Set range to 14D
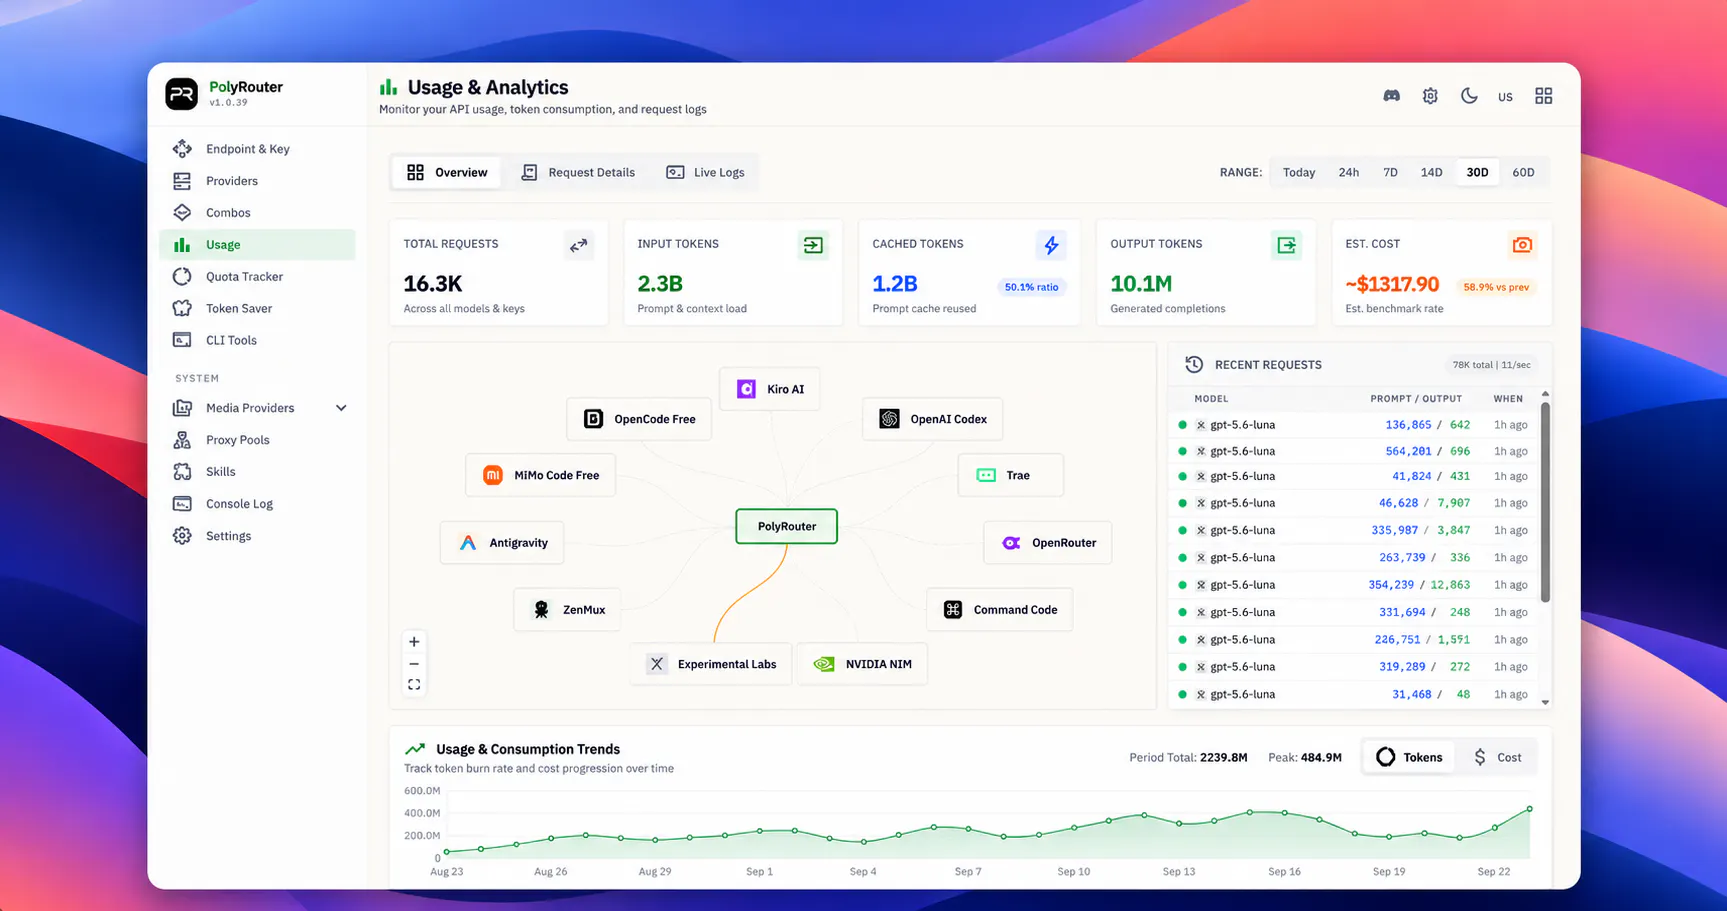 tap(1432, 172)
